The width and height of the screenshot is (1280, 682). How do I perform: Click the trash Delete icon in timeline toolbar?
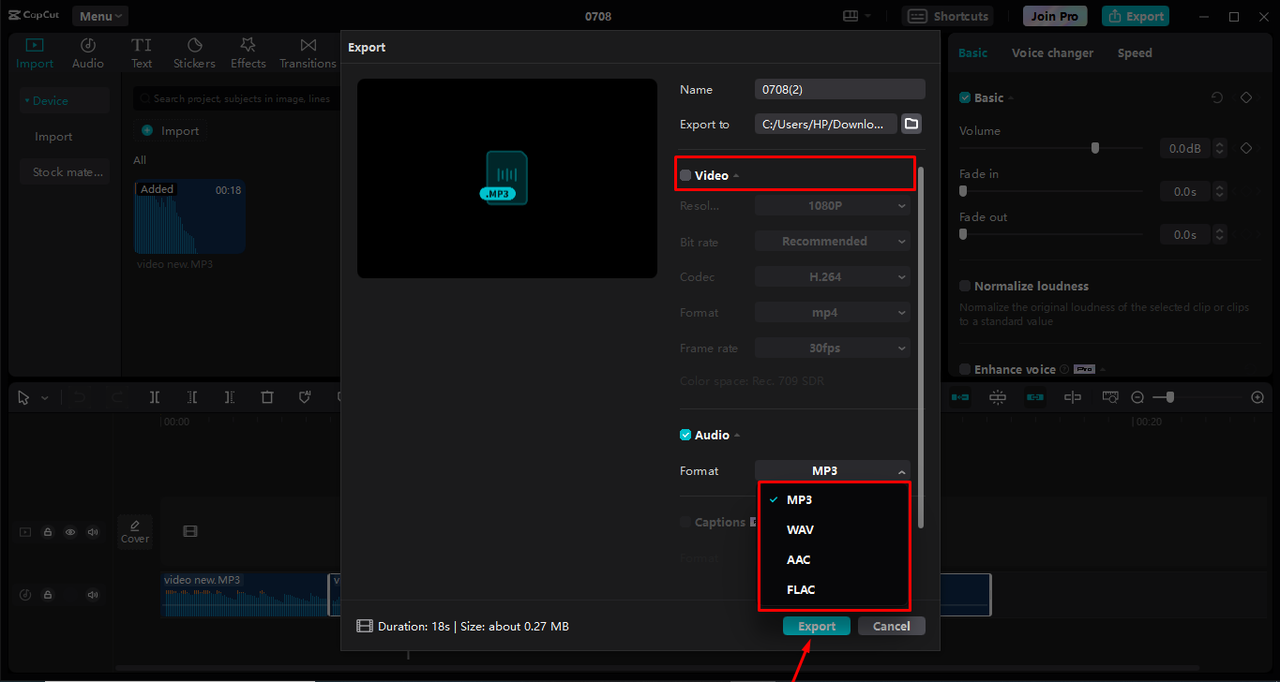point(267,397)
